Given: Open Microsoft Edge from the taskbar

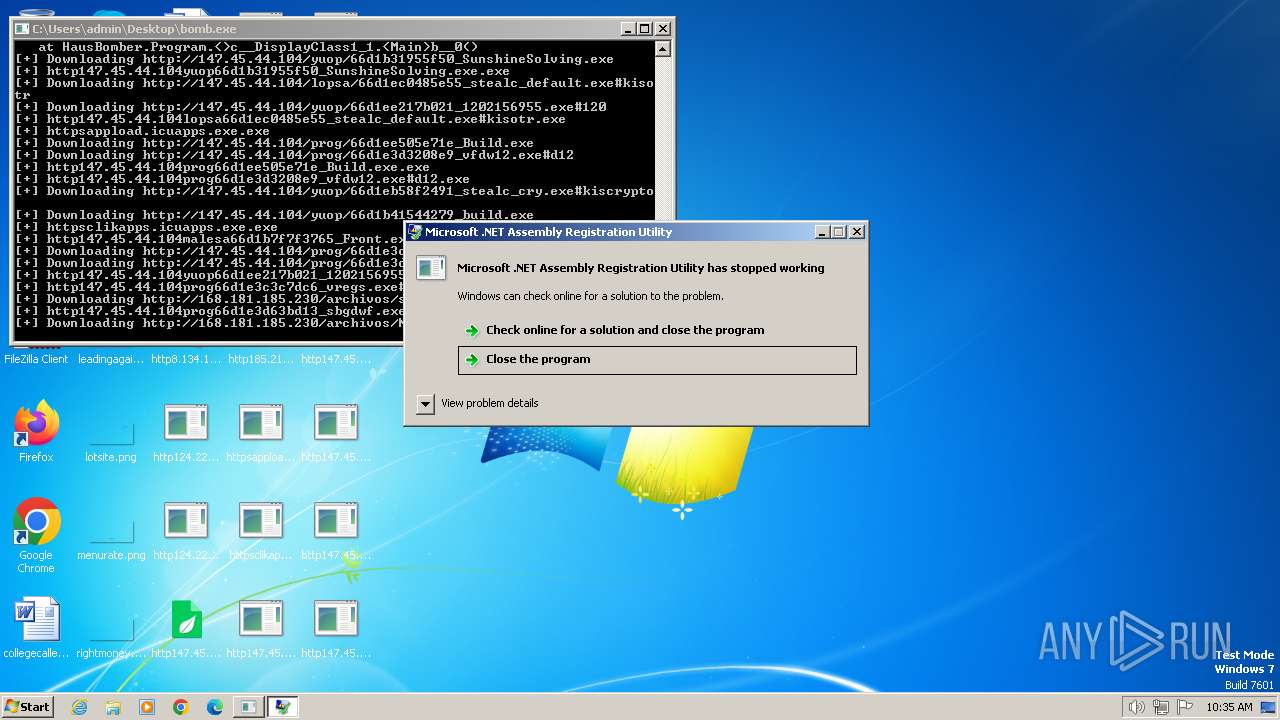Looking at the screenshot, I should tap(215, 707).
